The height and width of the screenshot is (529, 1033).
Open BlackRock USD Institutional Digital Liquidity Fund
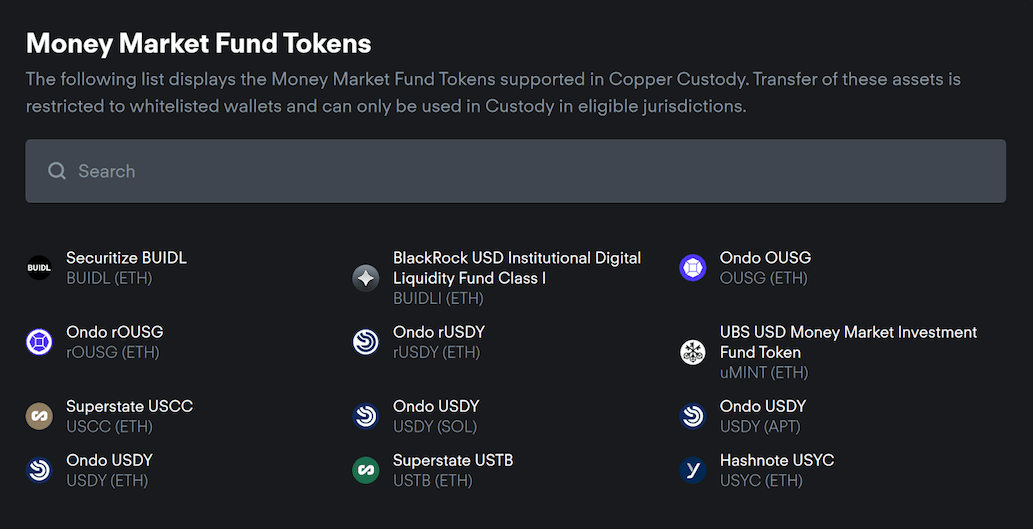517,268
